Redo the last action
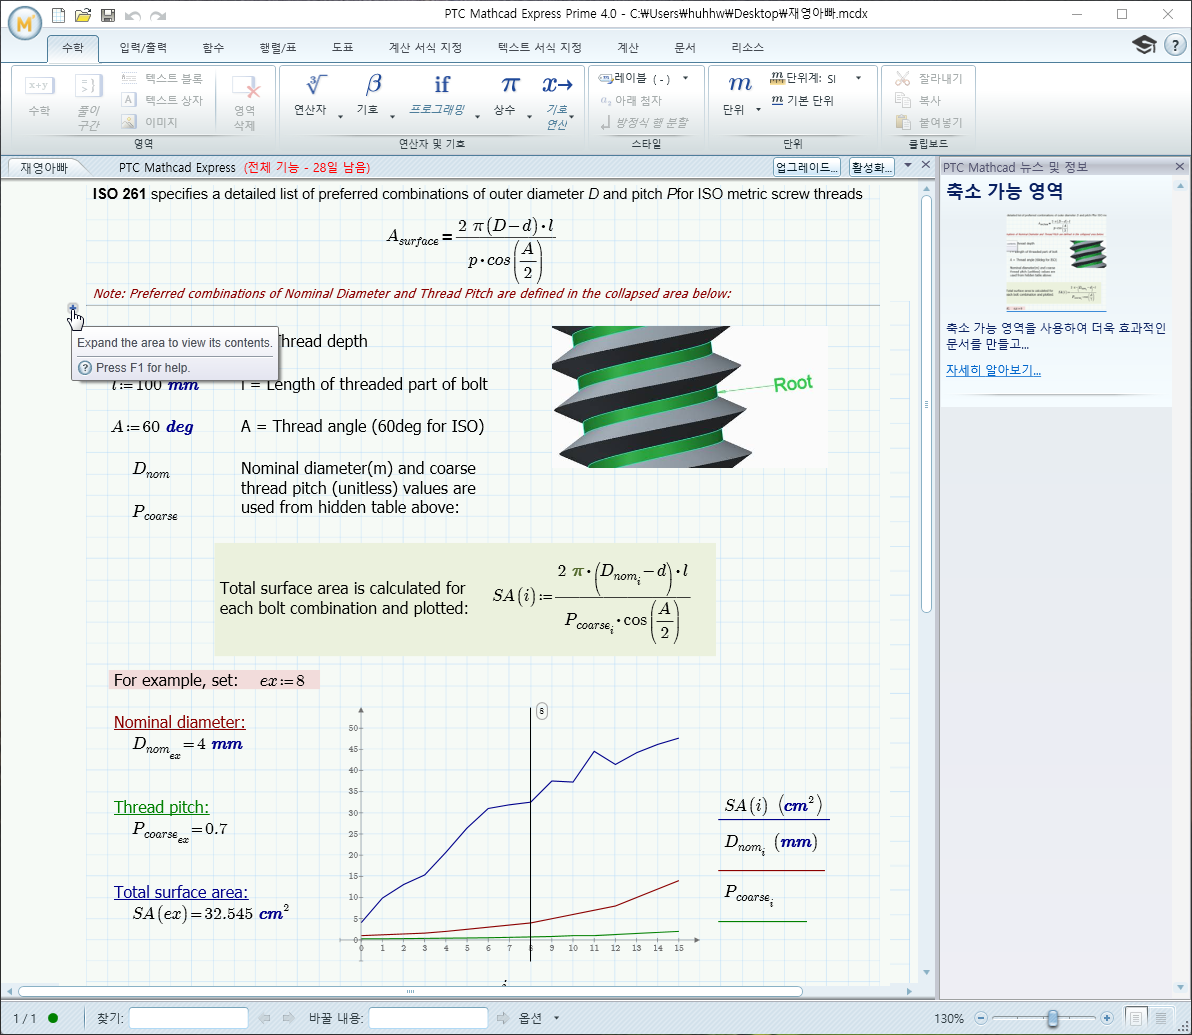Viewport: 1192px width, 1035px height. pyautogui.click(x=158, y=15)
